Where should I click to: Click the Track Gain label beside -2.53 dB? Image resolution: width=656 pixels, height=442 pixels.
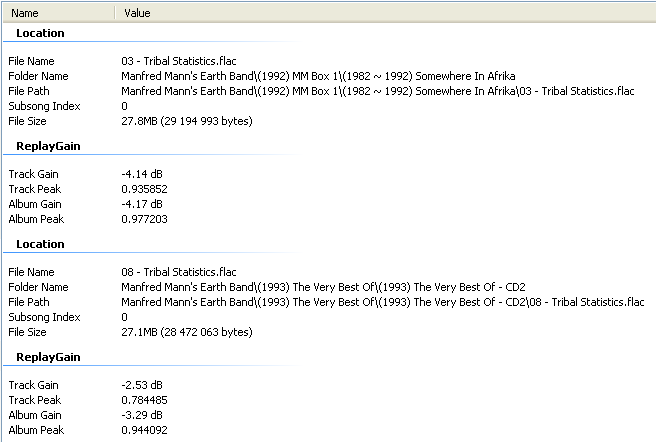click(33, 385)
